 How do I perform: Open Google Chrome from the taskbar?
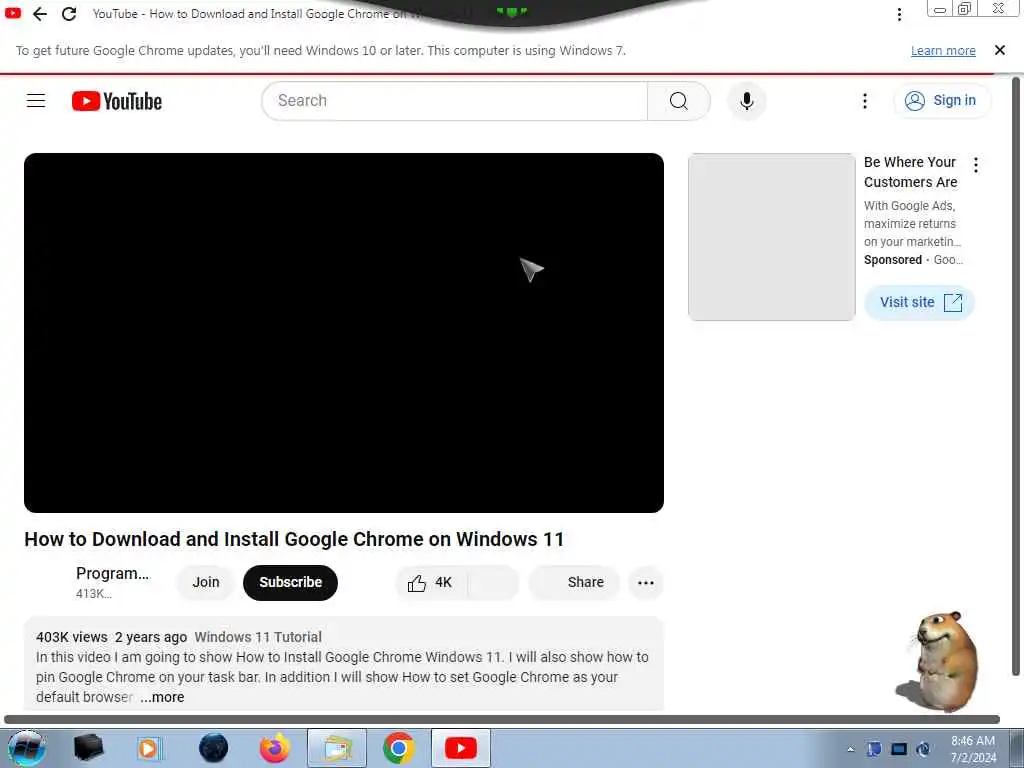[398, 748]
